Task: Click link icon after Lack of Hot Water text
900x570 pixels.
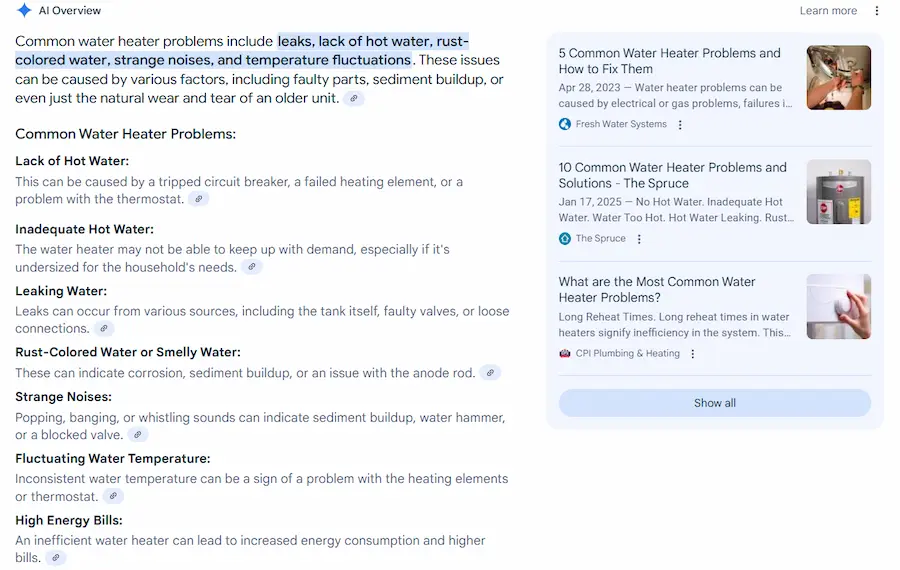Action: tap(199, 199)
